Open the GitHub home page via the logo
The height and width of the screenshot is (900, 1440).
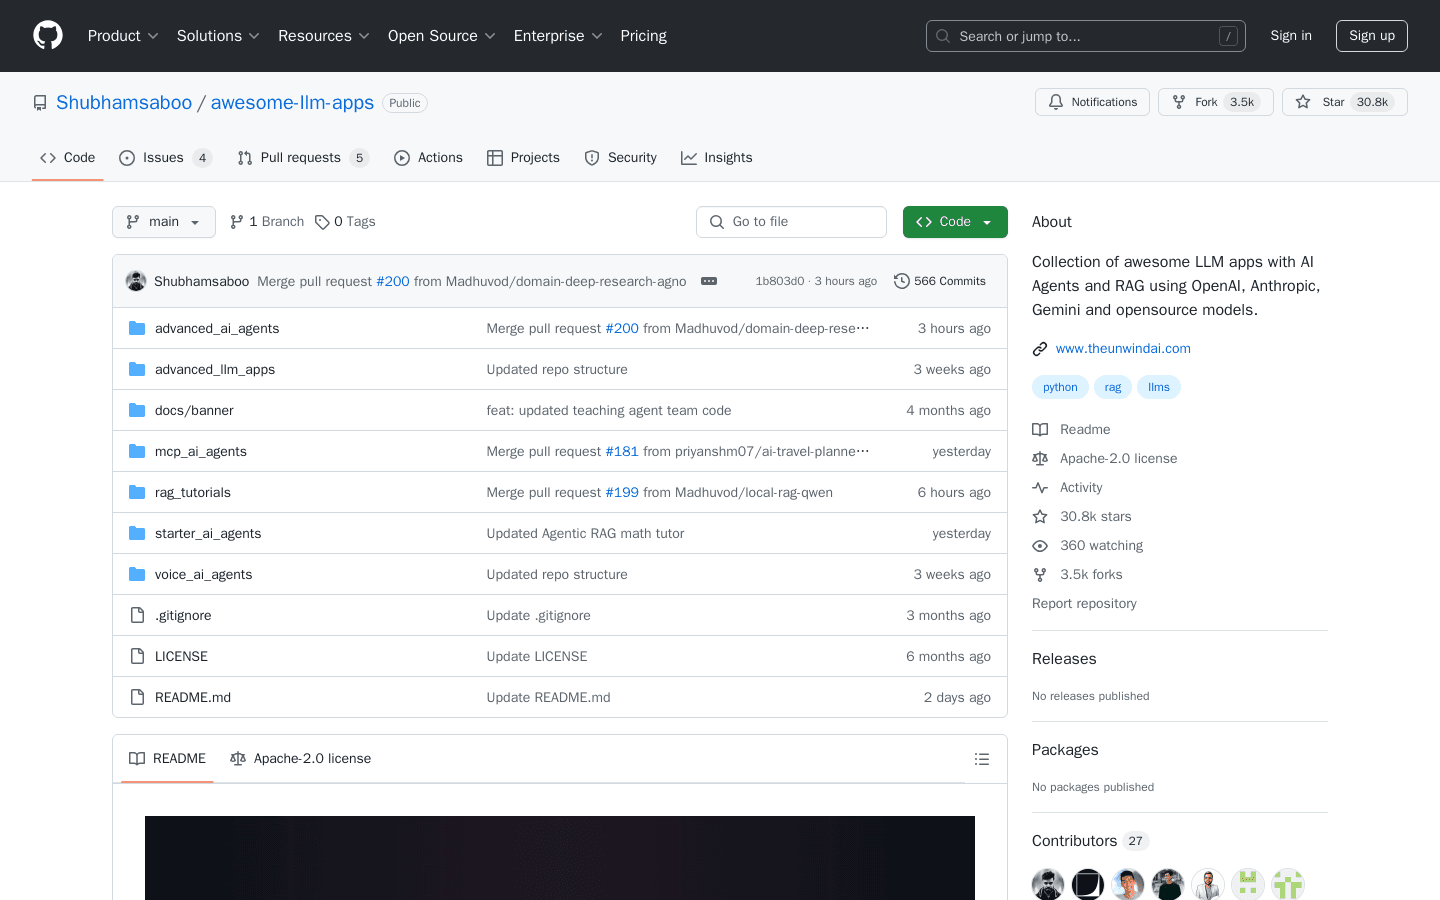[x=47, y=35]
